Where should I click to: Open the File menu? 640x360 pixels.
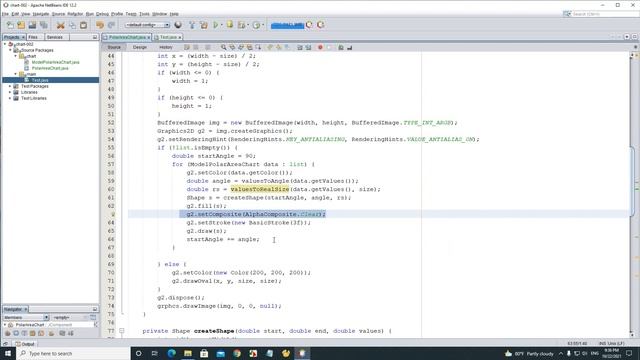coord(5,14)
